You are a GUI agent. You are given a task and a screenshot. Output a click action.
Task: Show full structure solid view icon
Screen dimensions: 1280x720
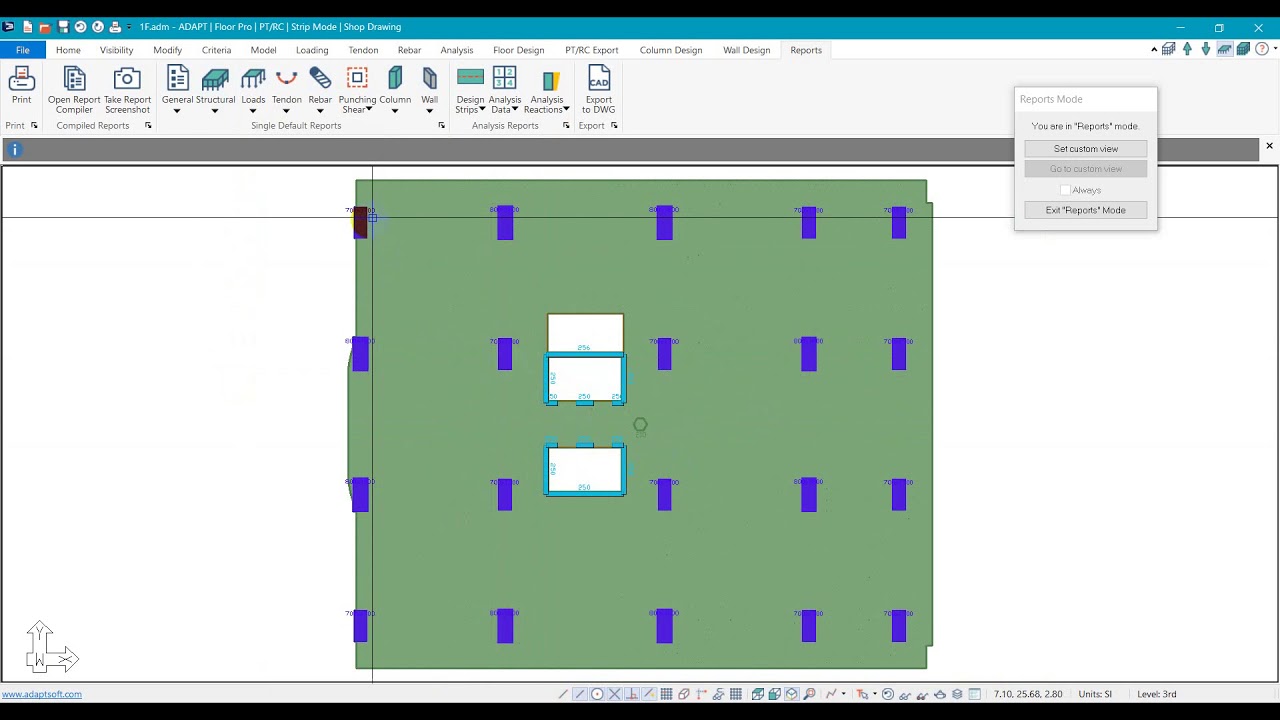1244,49
